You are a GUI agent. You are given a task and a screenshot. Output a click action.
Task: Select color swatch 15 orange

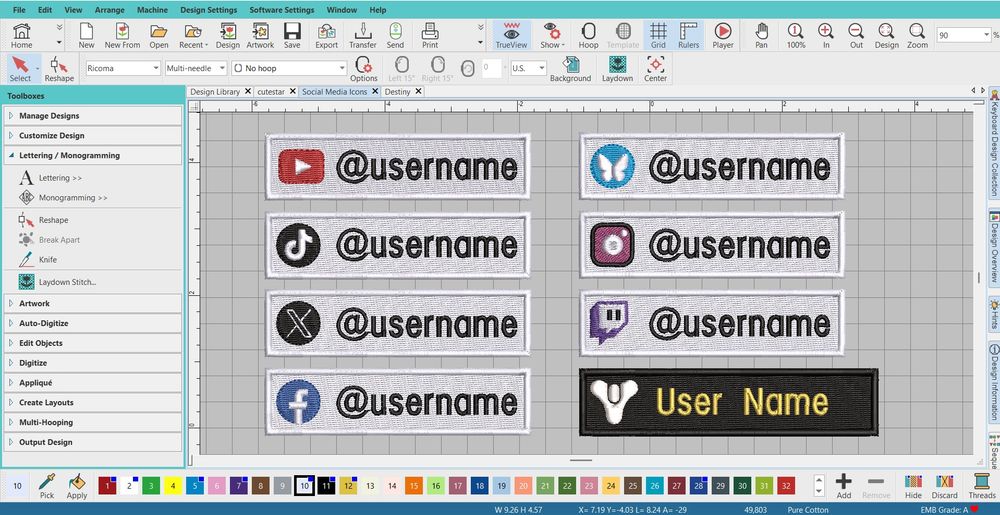414,486
